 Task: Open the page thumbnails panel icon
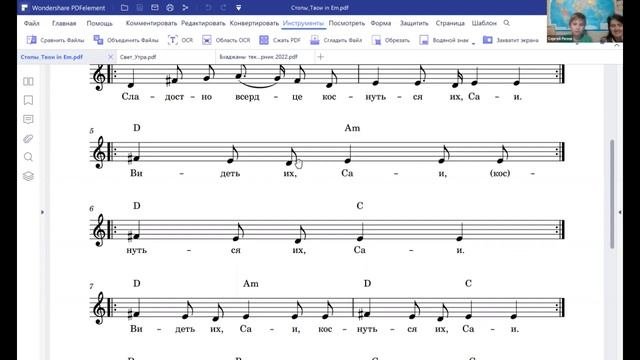tap(28, 81)
